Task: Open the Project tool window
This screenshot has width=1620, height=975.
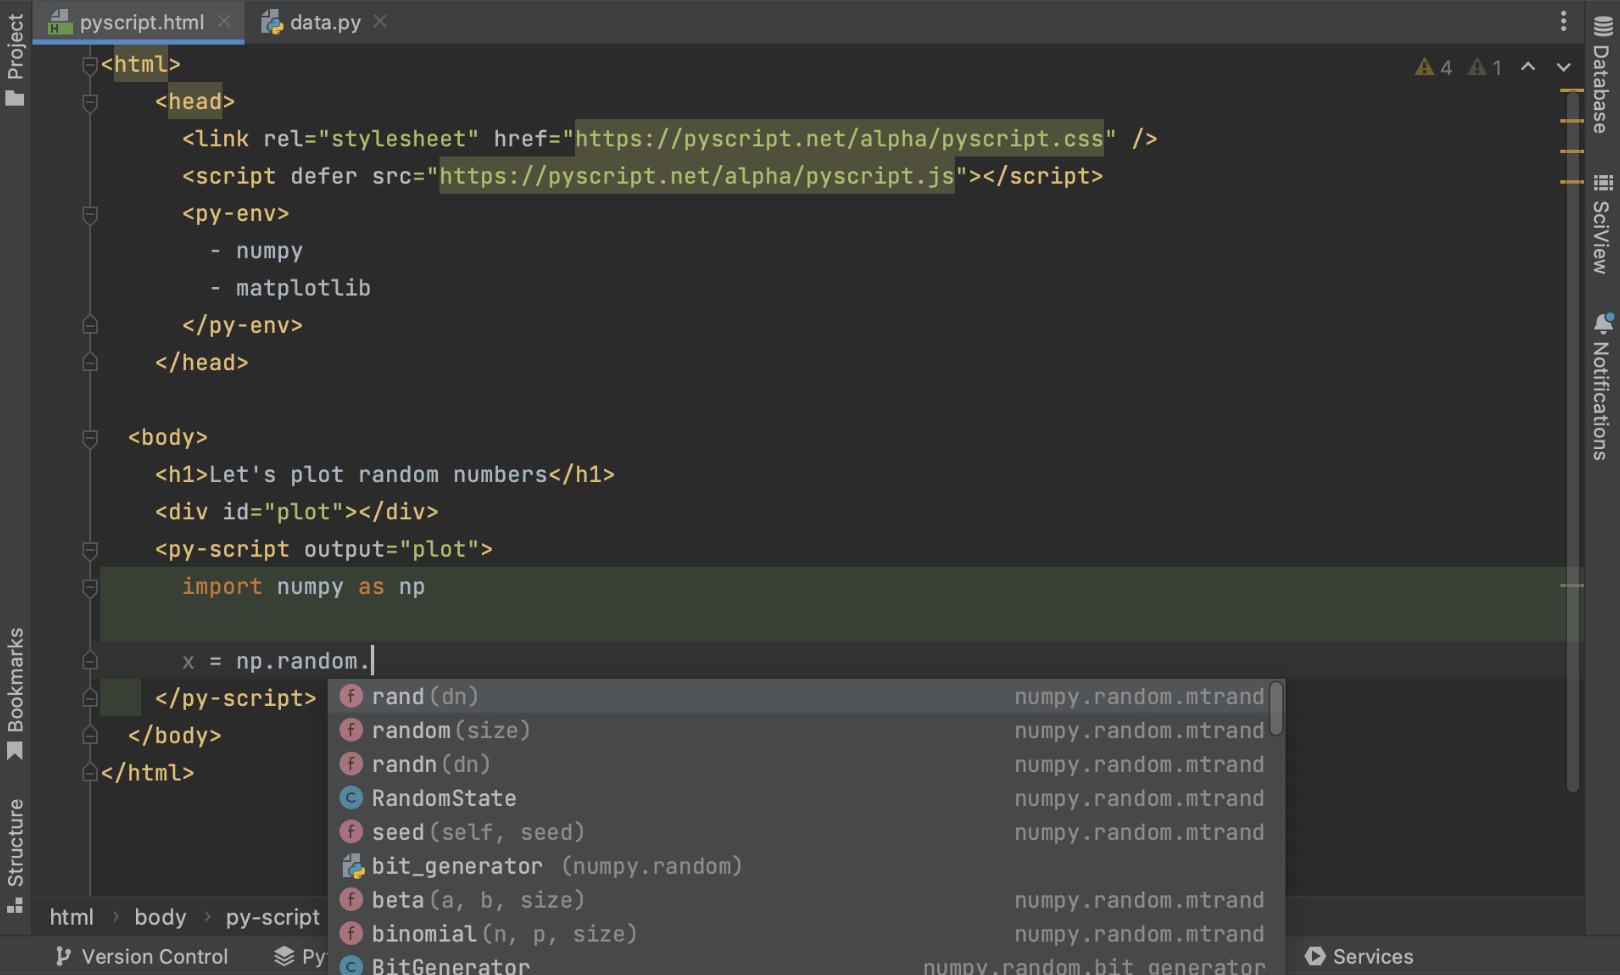Action: [x=15, y=58]
